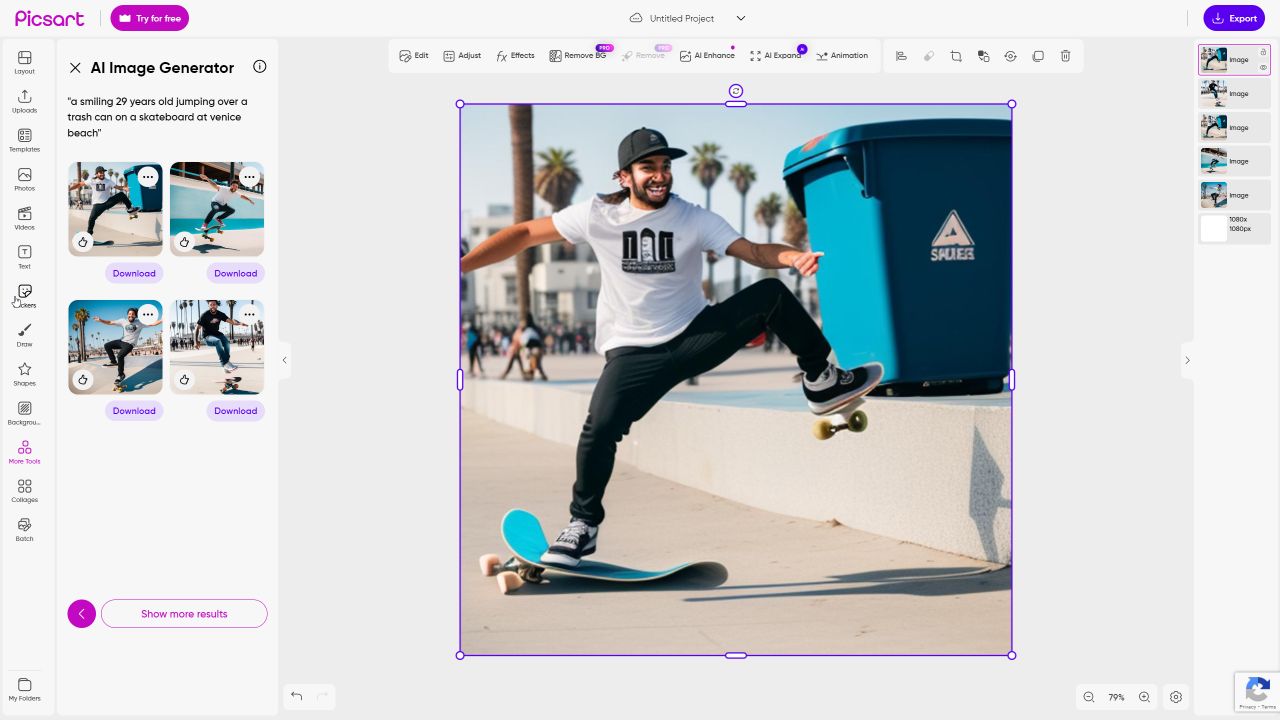Image resolution: width=1280 pixels, height=720 pixels.
Task: Open the Videos panel
Action: (x=25, y=218)
